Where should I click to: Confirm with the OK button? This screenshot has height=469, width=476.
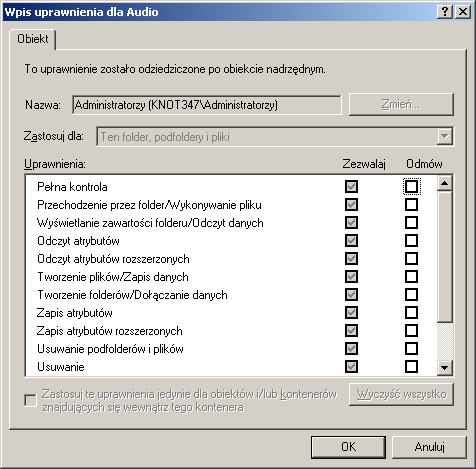tap(348, 447)
